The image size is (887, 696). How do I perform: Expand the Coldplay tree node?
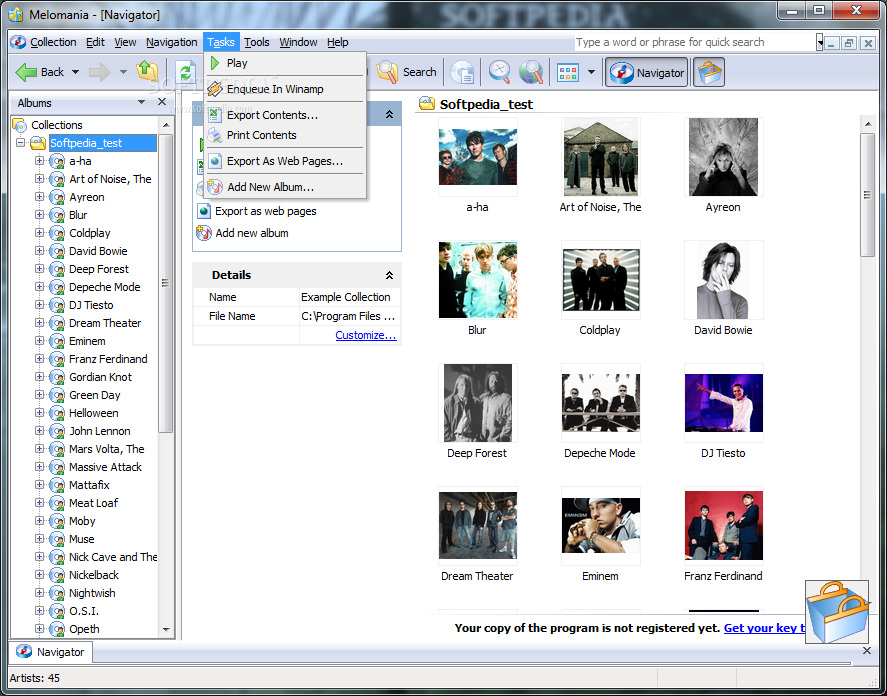39,233
